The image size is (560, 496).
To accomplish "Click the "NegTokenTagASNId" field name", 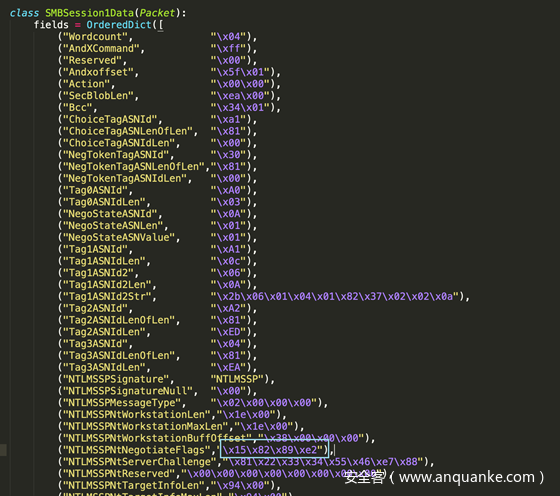I will [116, 155].
